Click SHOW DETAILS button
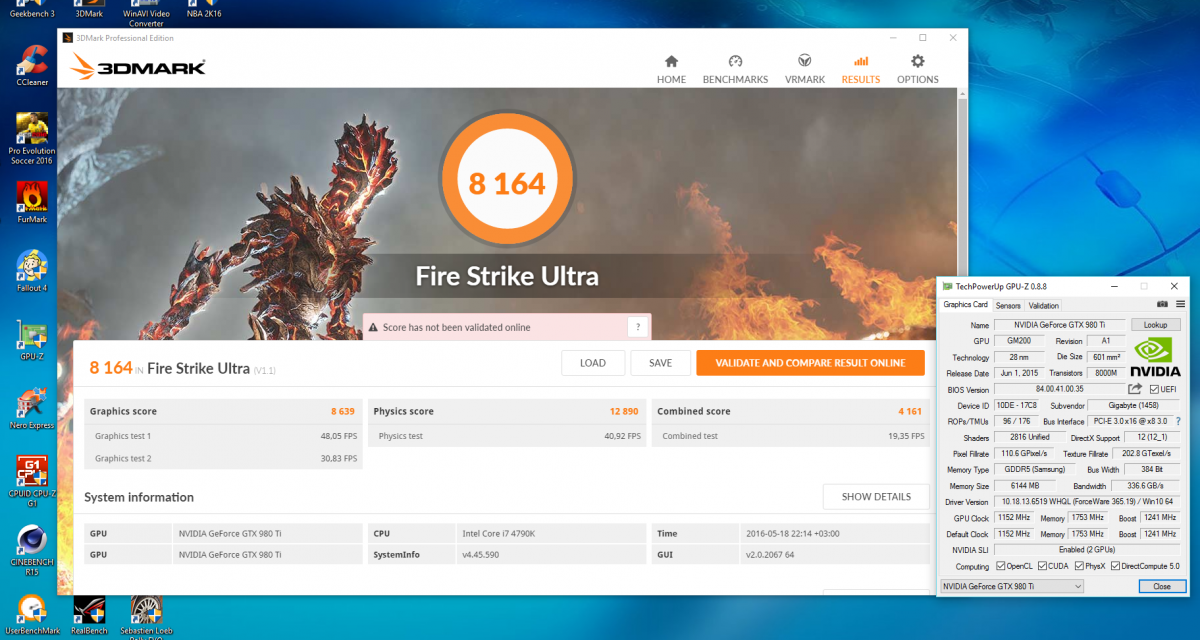 coord(876,496)
